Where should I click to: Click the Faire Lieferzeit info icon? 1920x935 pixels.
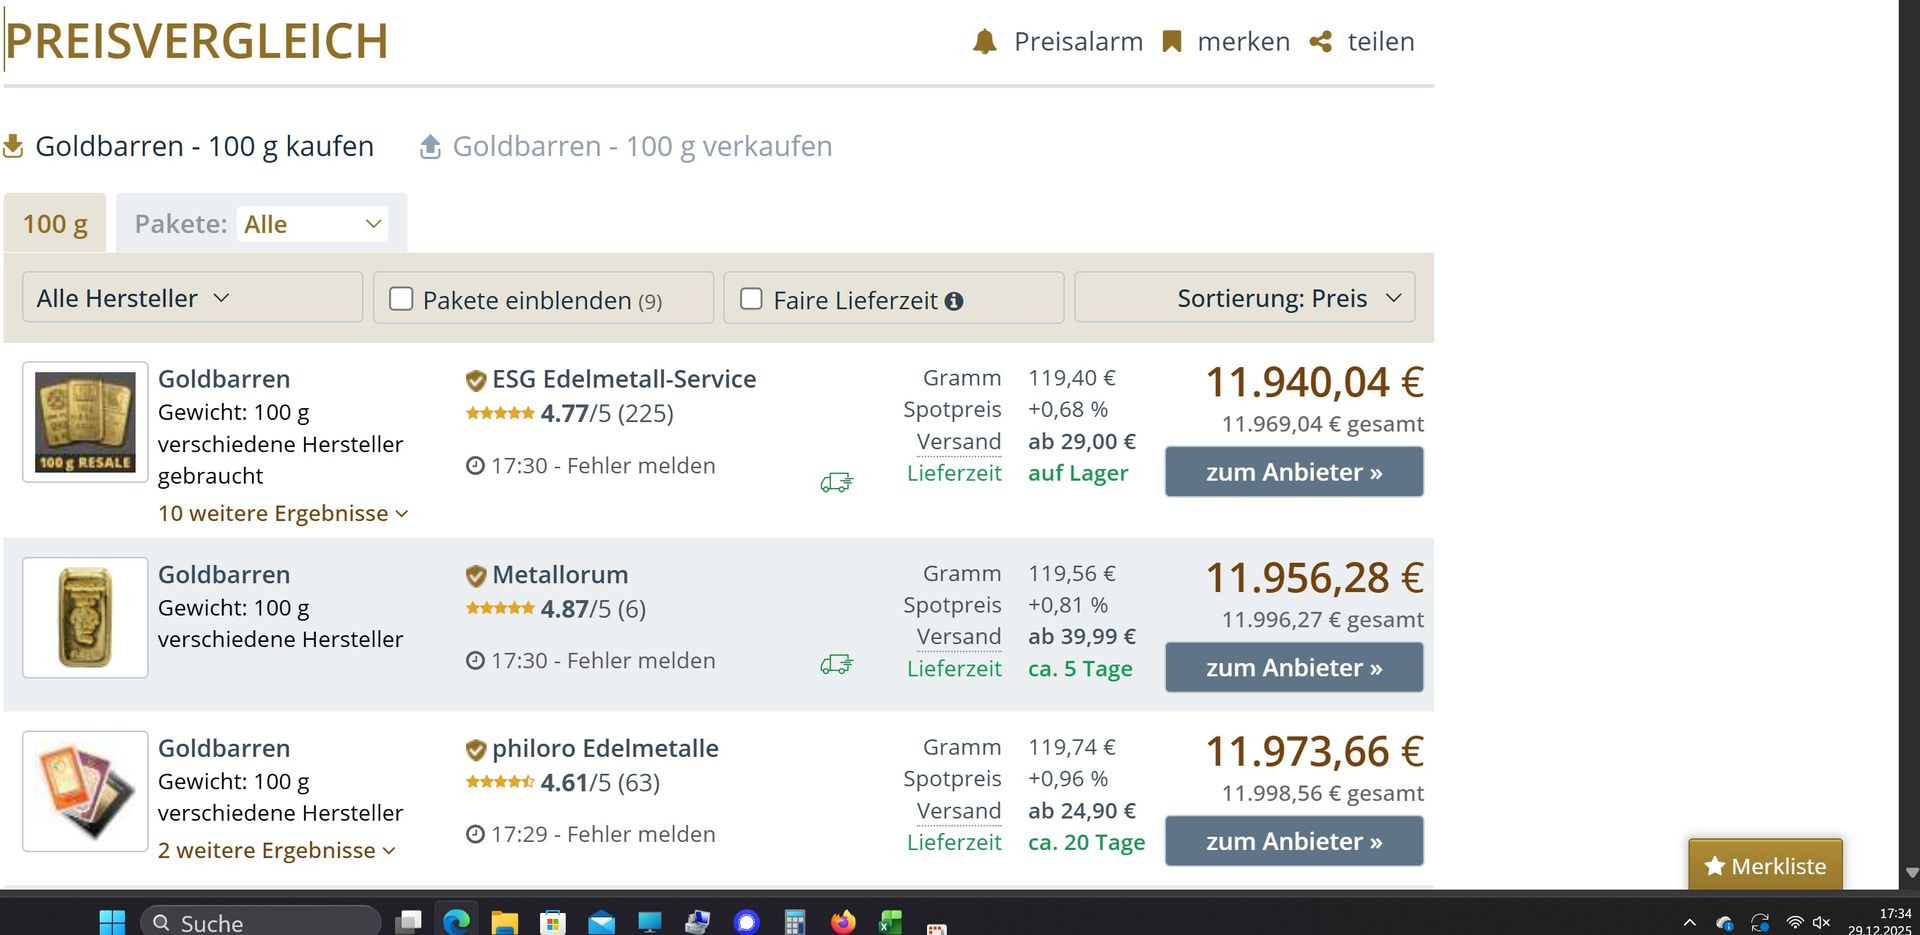(954, 301)
